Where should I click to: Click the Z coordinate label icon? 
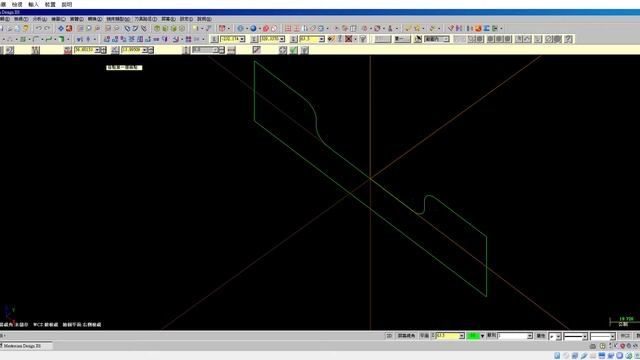tap(293, 39)
